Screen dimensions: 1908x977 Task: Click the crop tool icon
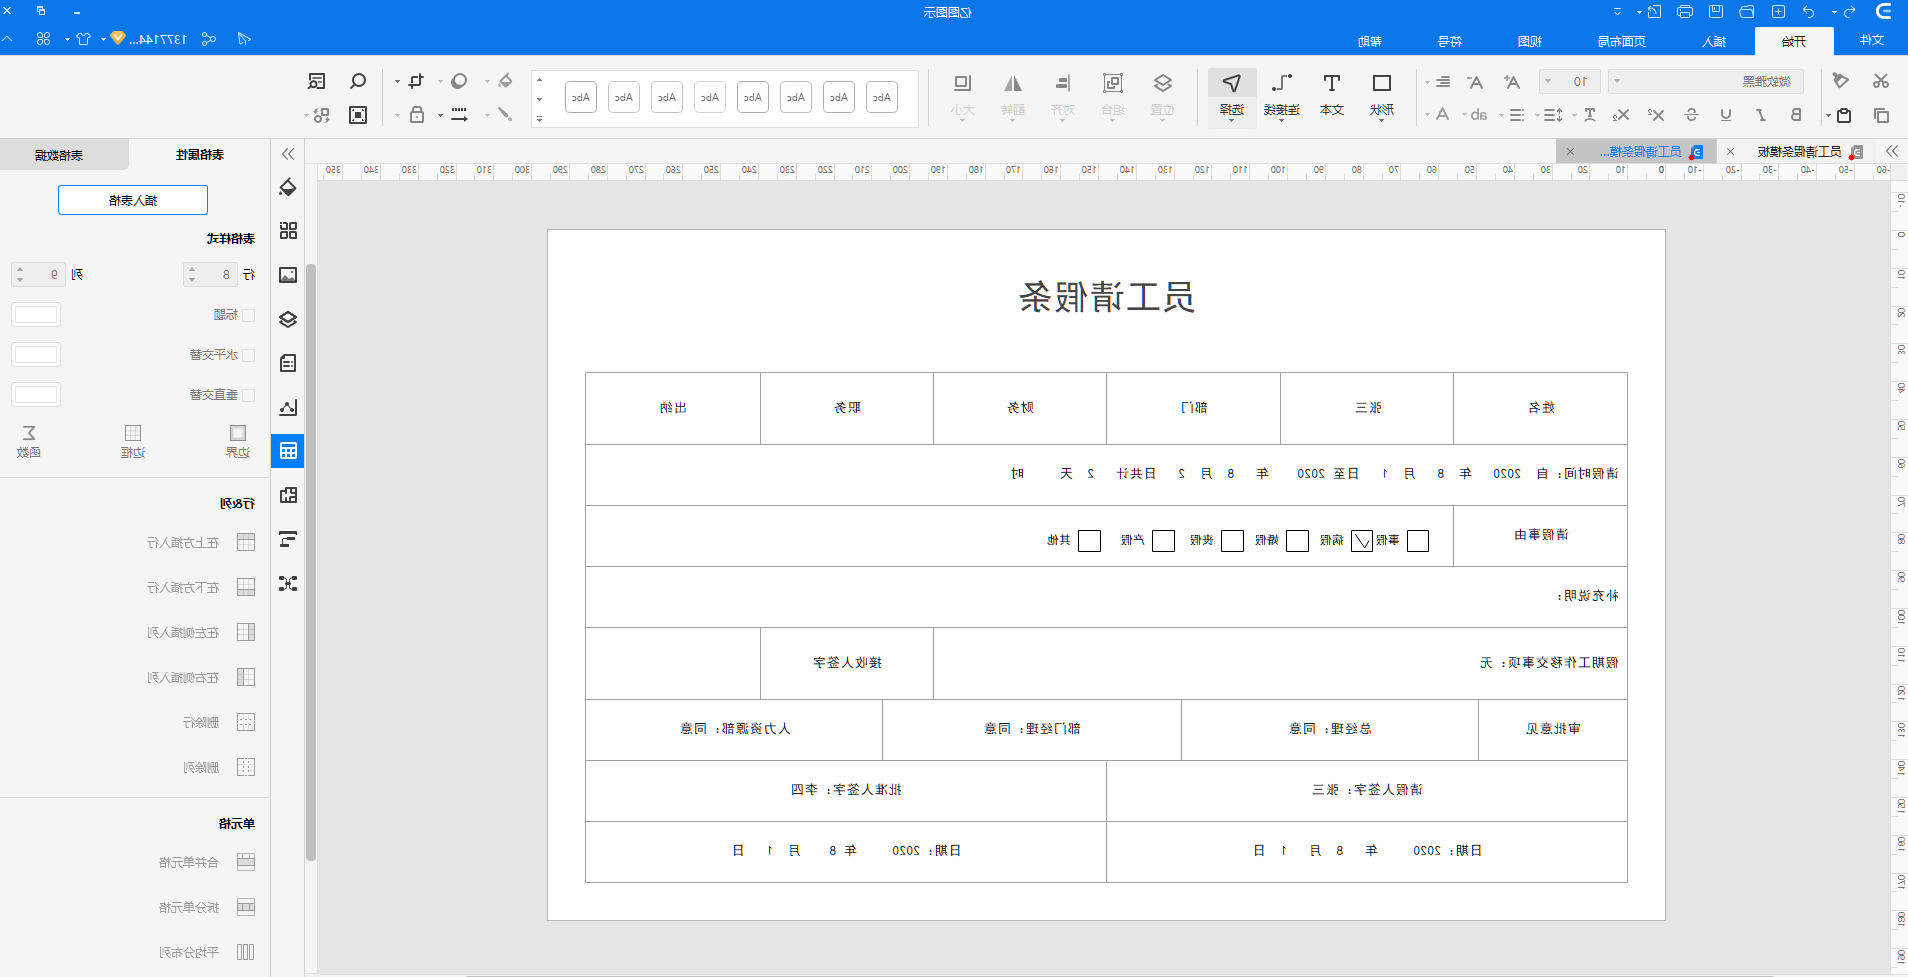click(416, 82)
